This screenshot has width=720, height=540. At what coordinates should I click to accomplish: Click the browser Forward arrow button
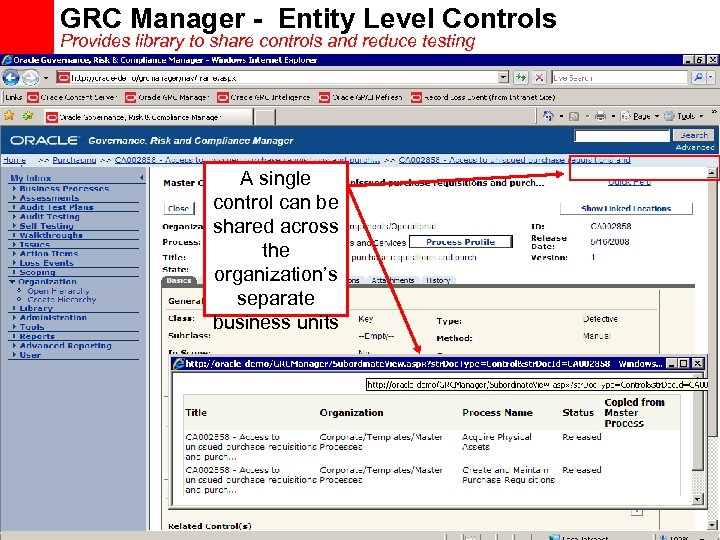[x=30, y=78]
